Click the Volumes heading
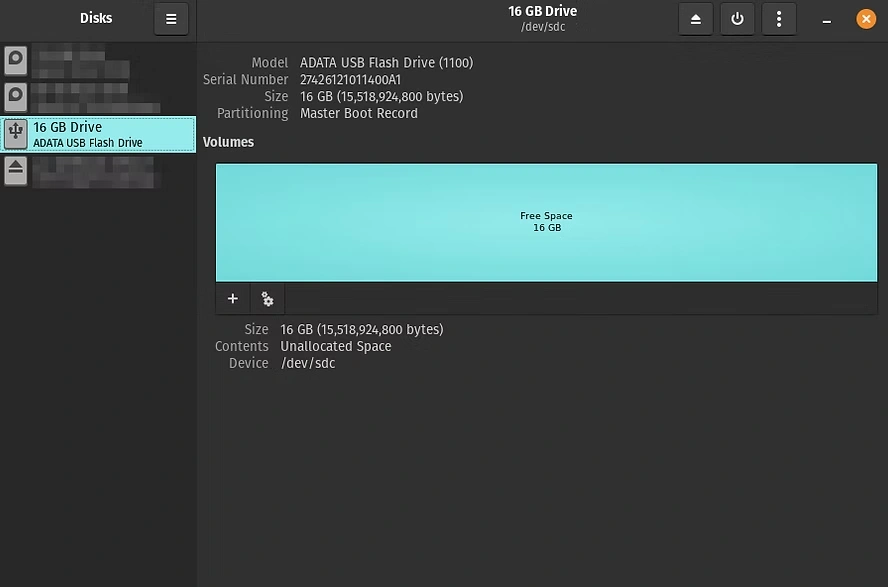The width and height of the screenshot is (888, 587). [x=228, y=142]
